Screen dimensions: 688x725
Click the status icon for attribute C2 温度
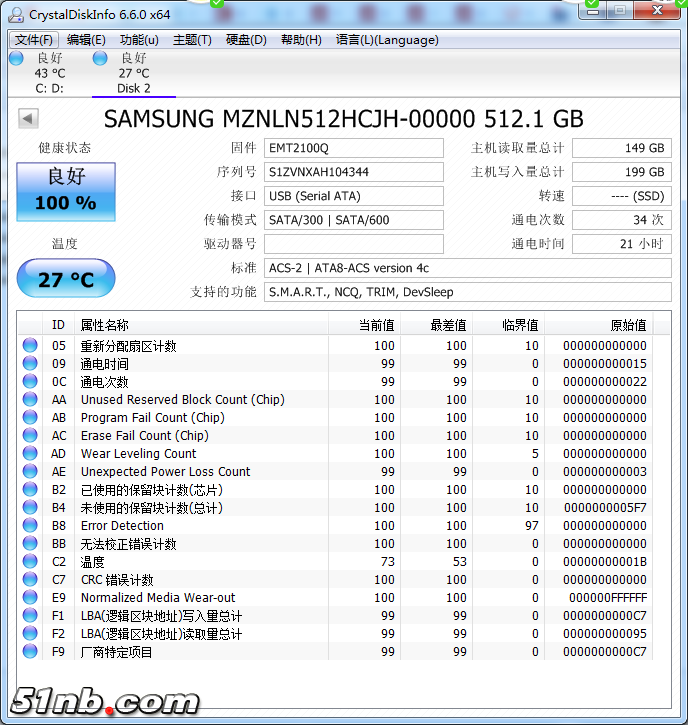coord(30,562)
